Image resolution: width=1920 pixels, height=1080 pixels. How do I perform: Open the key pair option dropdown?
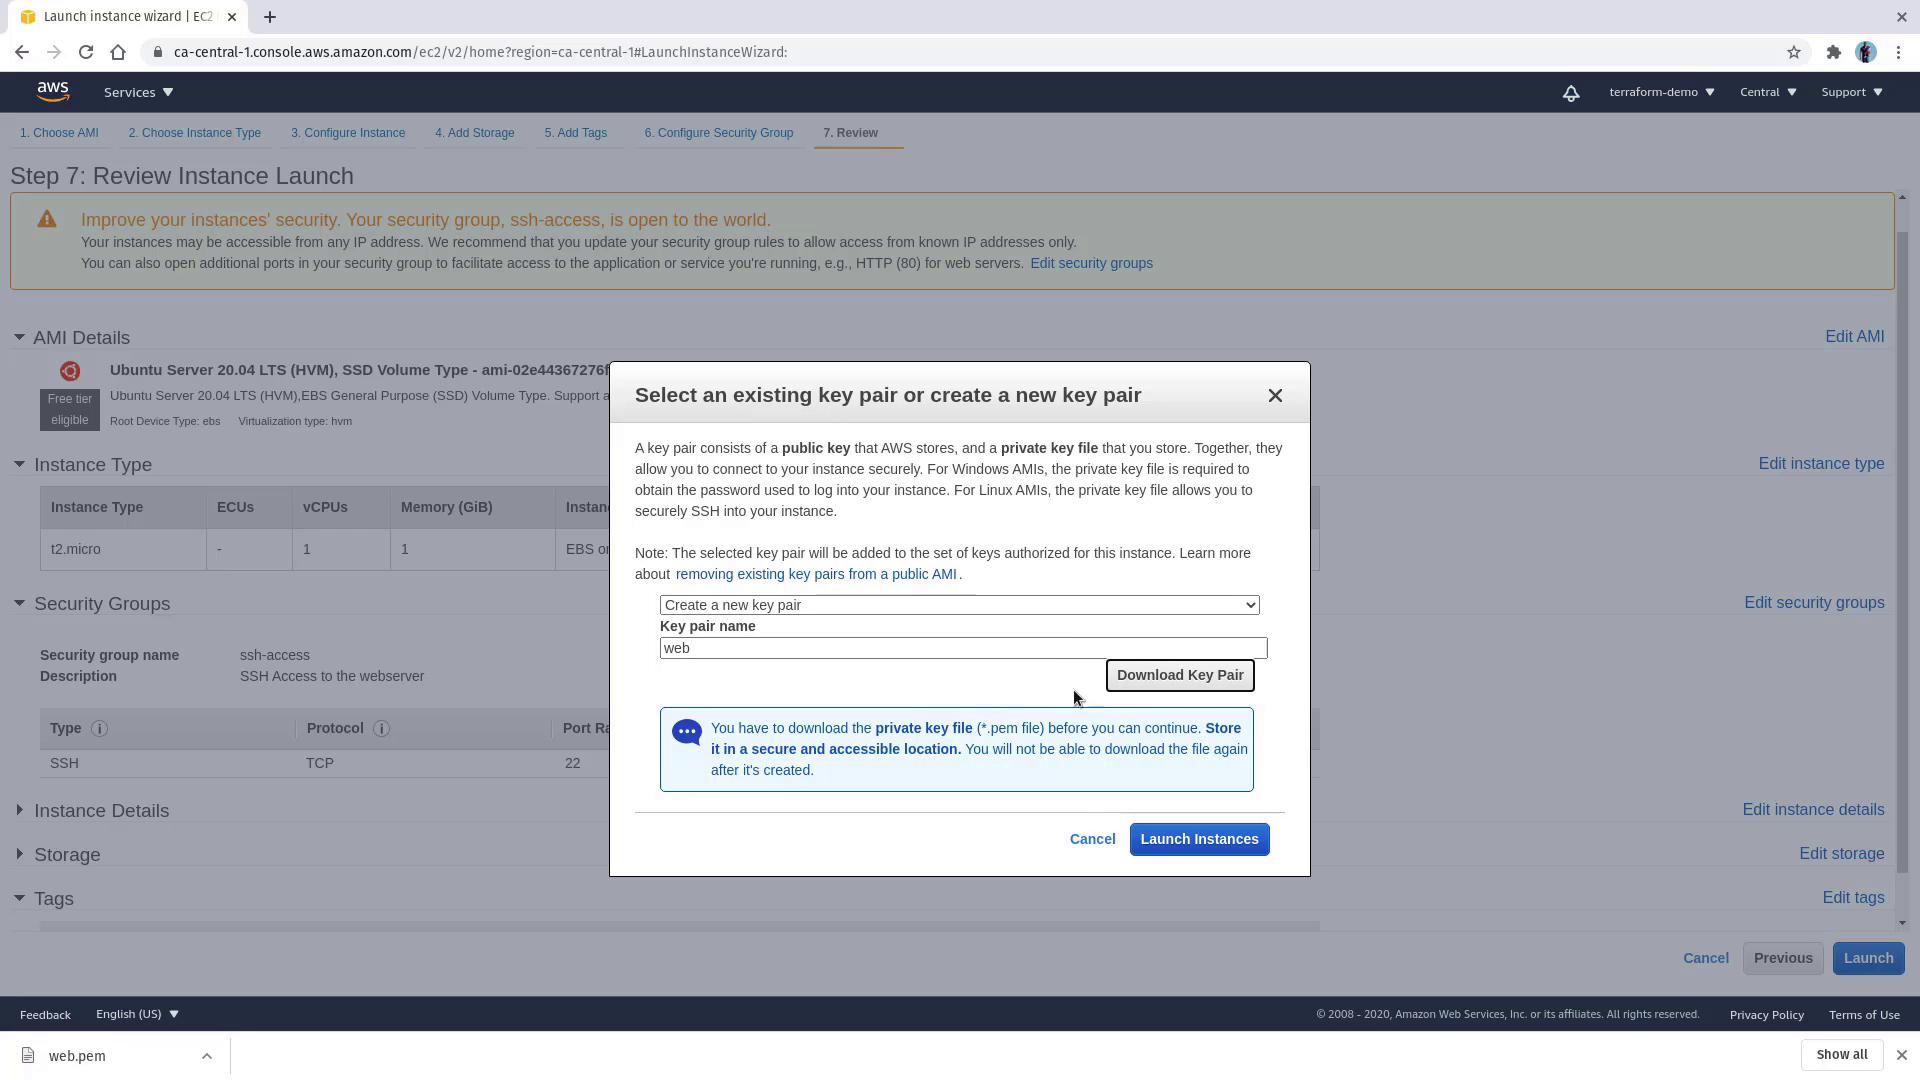click(959, 605)
